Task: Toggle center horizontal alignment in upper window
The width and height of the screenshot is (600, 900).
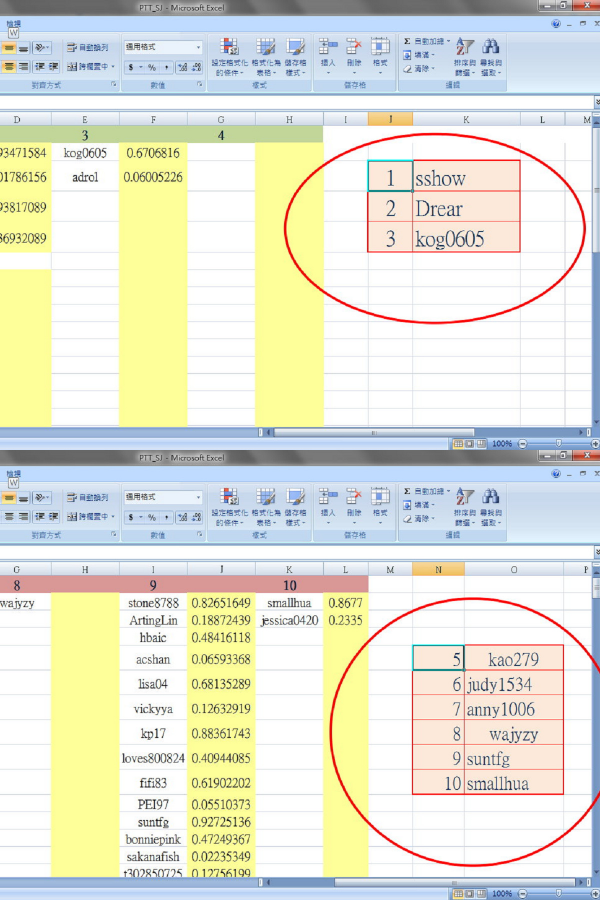Action: click(9, 67)
